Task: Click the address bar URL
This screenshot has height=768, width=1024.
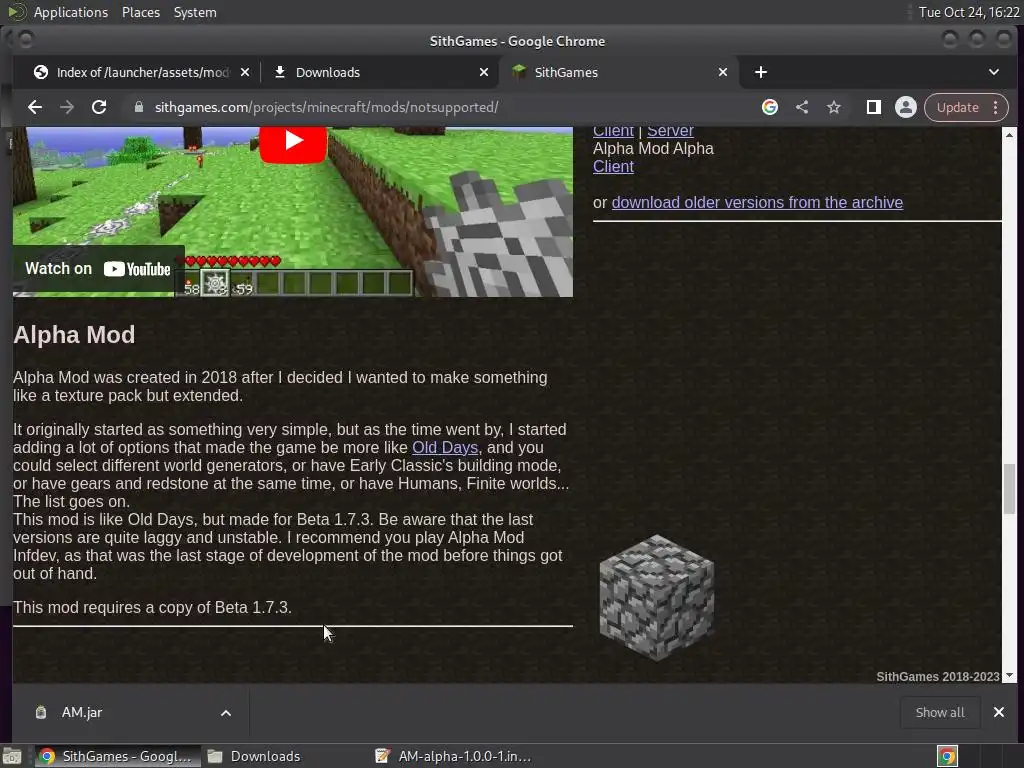Action: [327, 107]
